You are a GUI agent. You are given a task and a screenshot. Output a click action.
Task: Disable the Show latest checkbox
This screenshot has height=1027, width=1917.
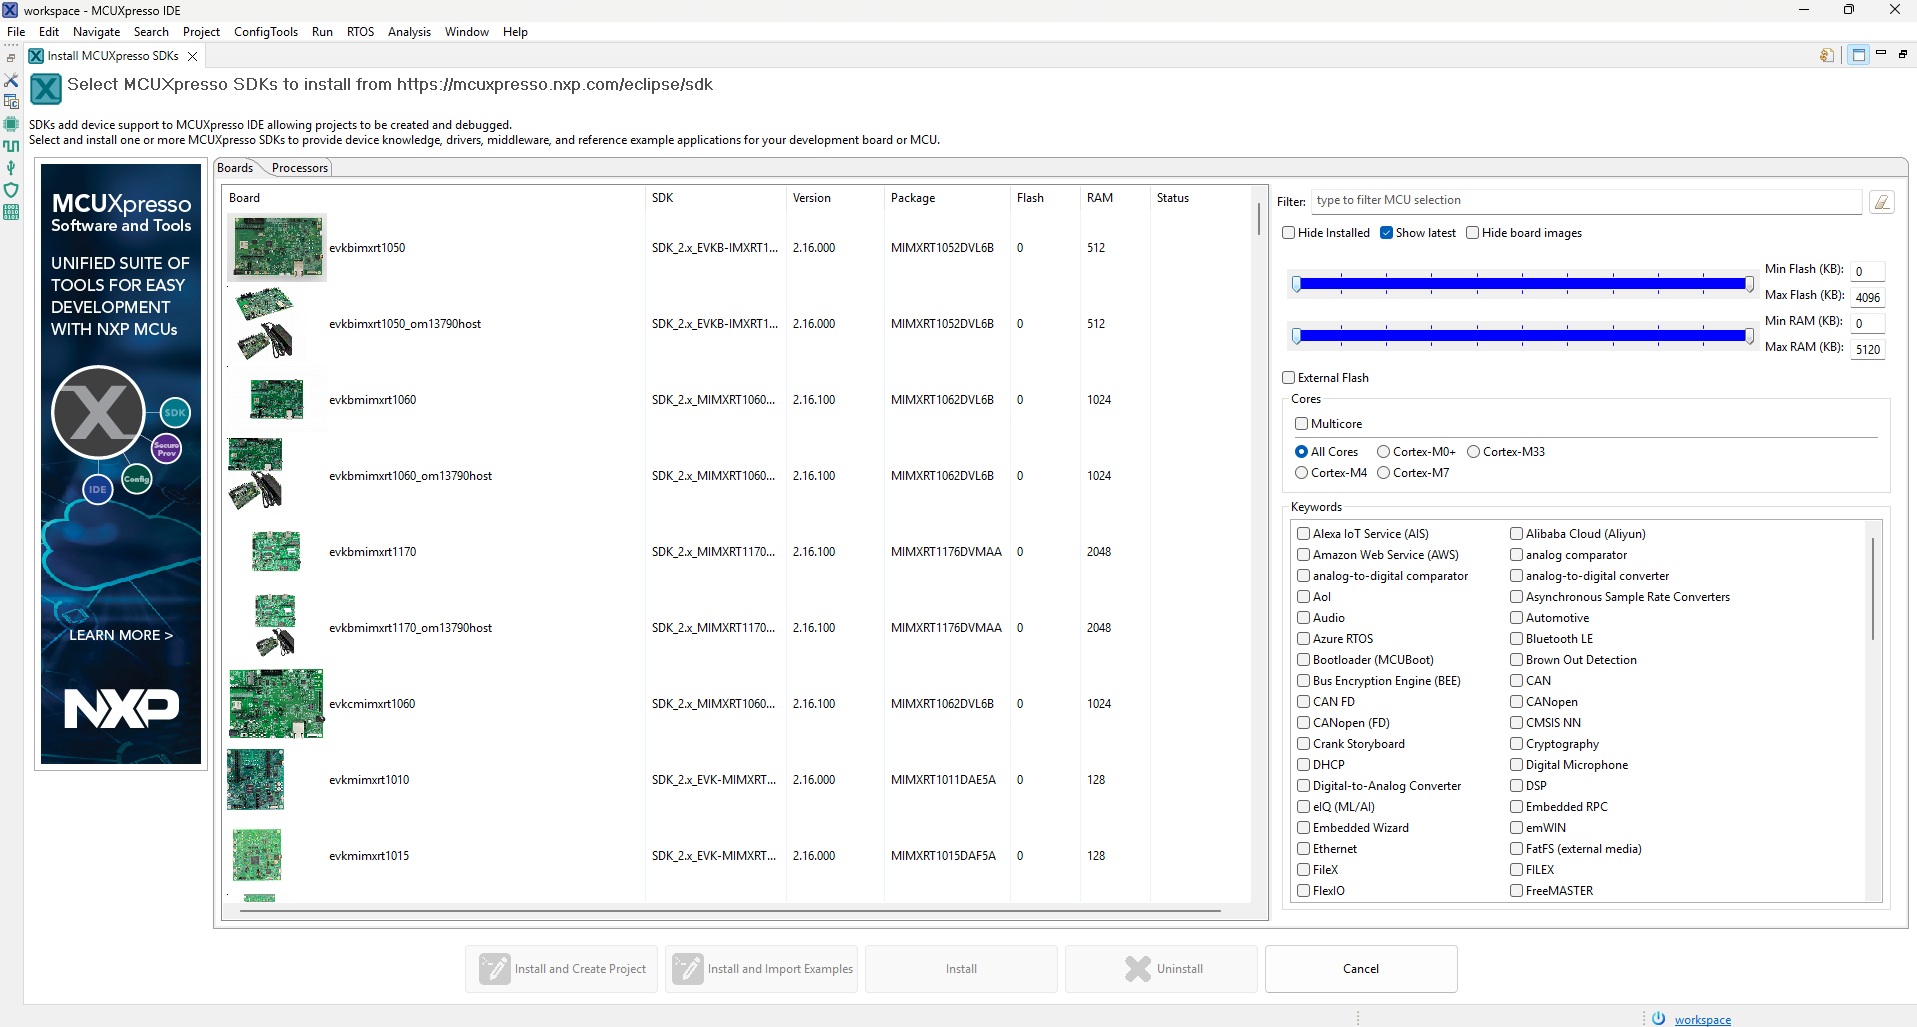point(1386,232)
